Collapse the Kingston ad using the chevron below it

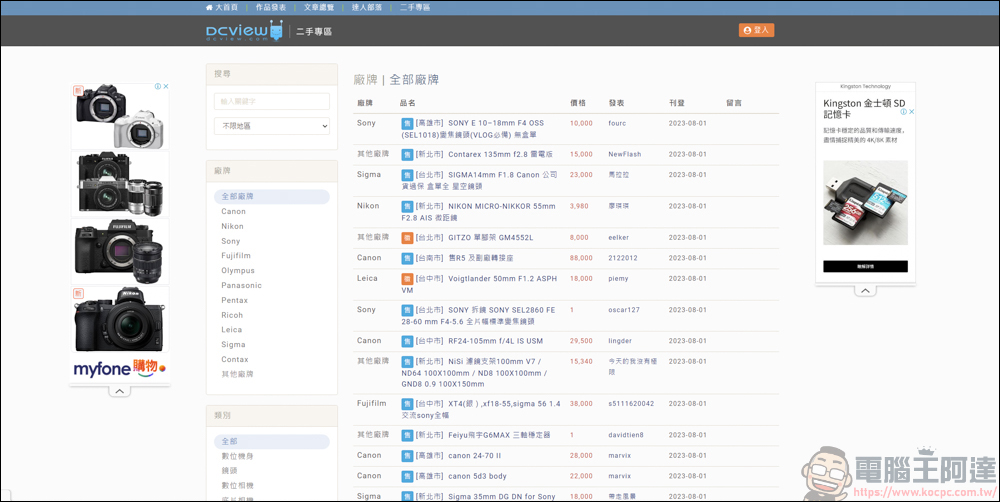[864, 291]
